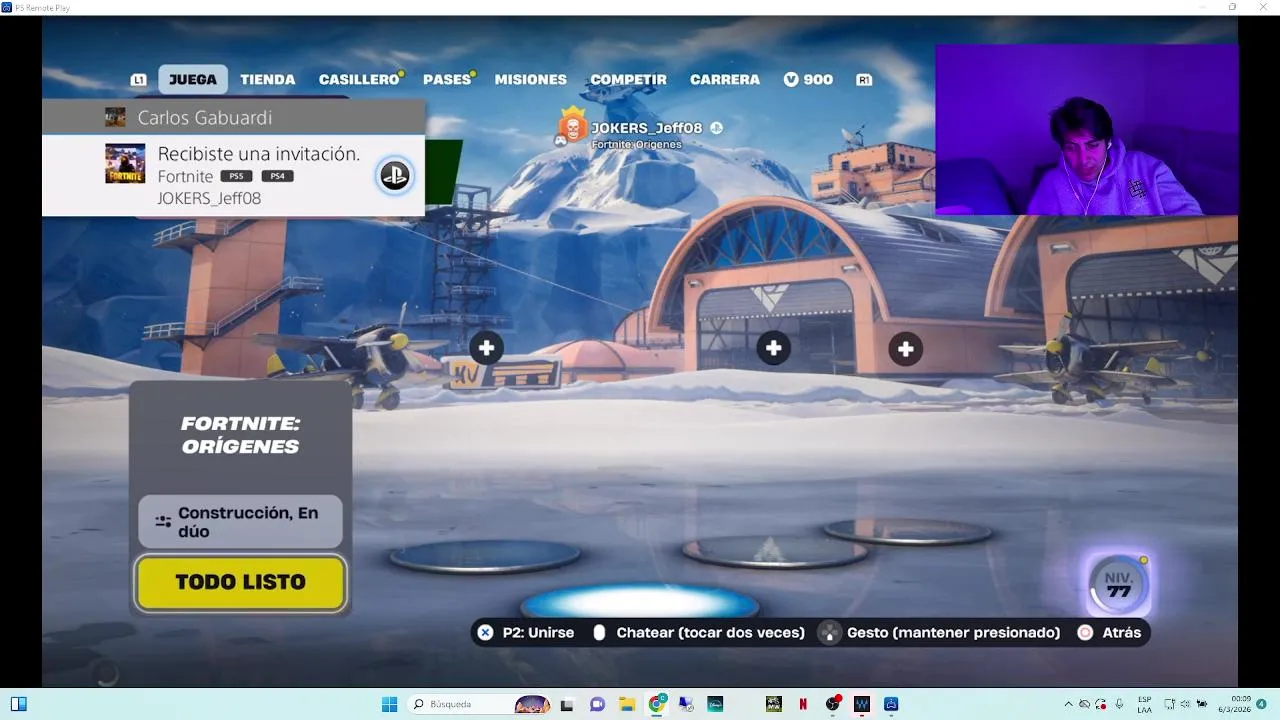Image resolution: width=1280 pixels, height=720 pixels.
Task: Open Netflix from the taskbar
Action: click(803, 704)
